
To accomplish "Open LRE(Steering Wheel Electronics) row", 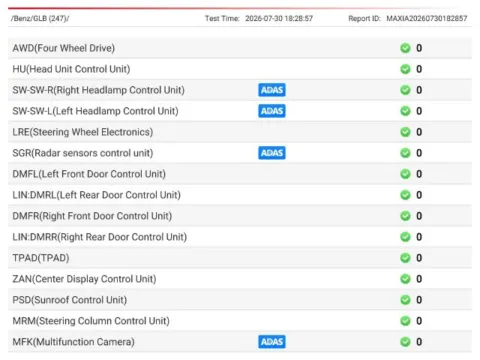I will 240,132.
